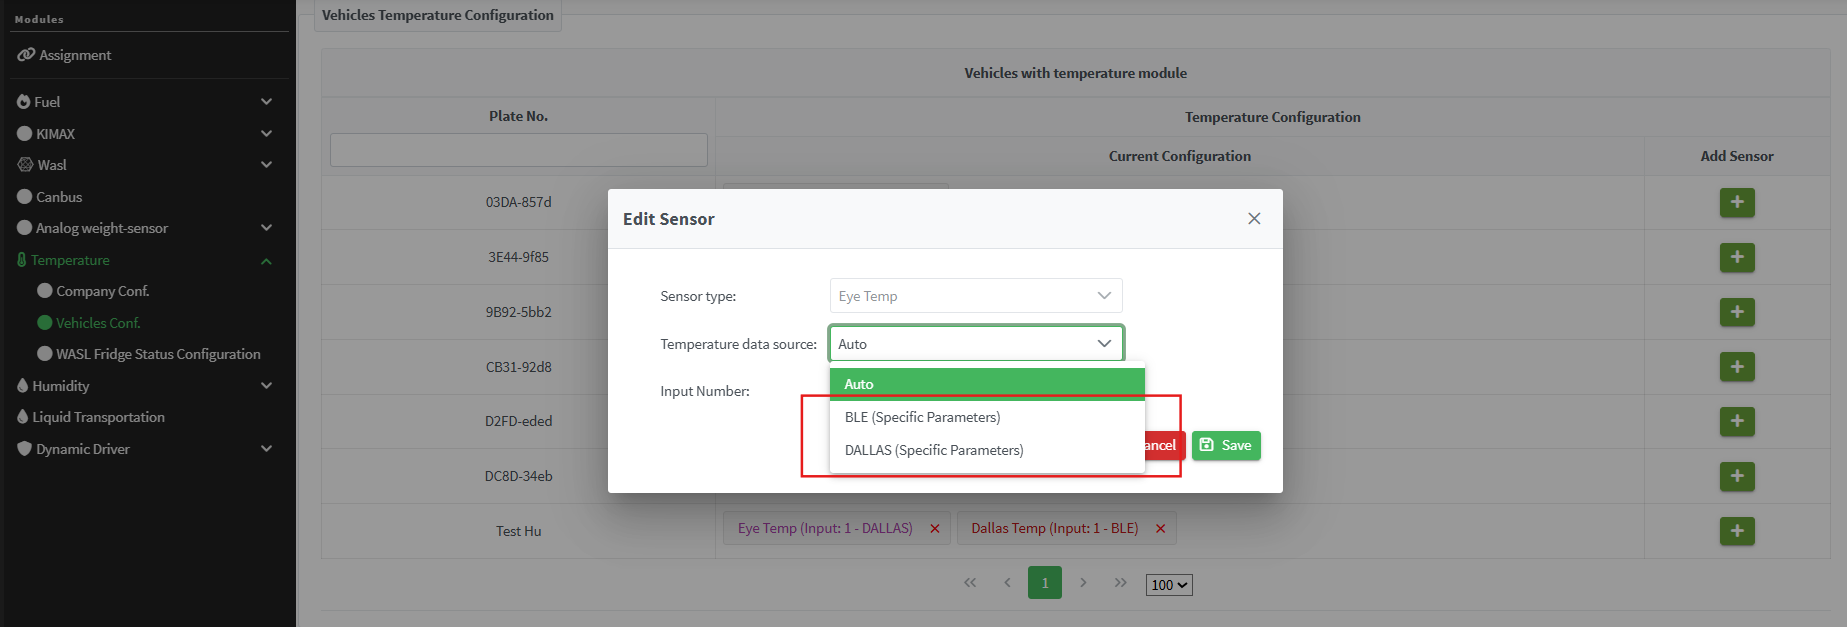Go to the last page of results
Screen dimensions: 1847x627
1120,582
